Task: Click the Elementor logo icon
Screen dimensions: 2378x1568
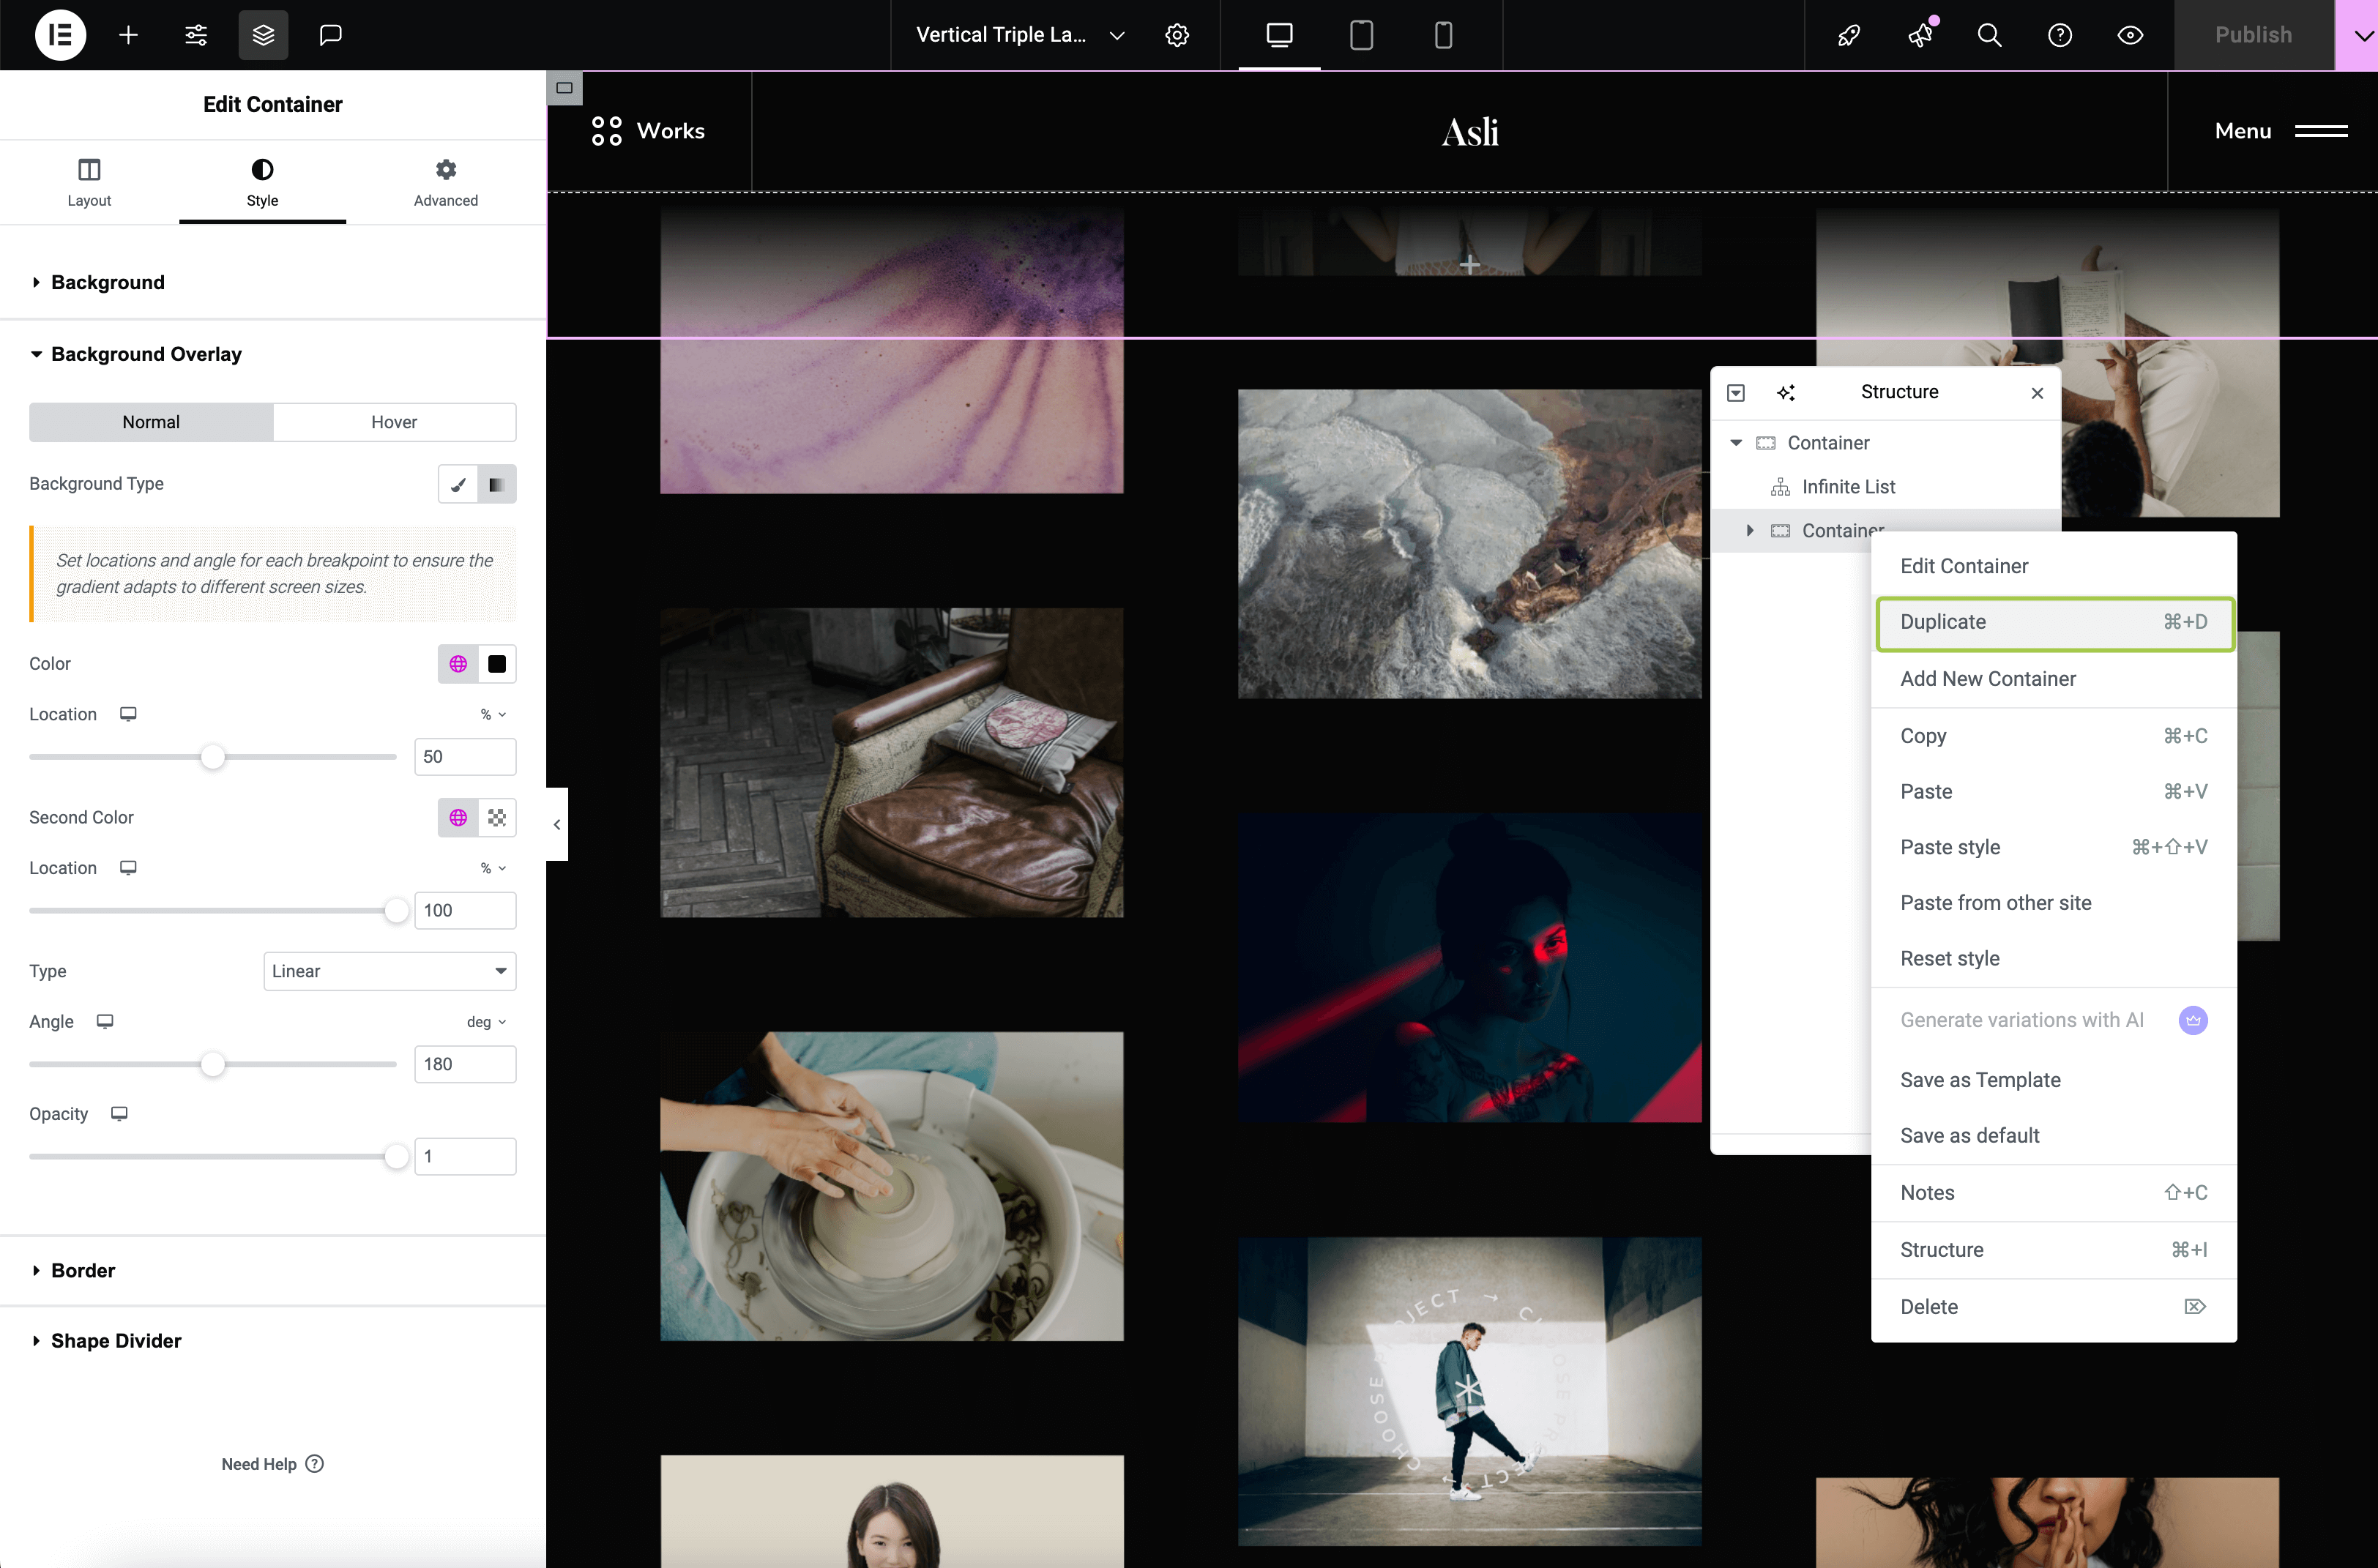Action: pyautogui.click(x=60, y=35)
